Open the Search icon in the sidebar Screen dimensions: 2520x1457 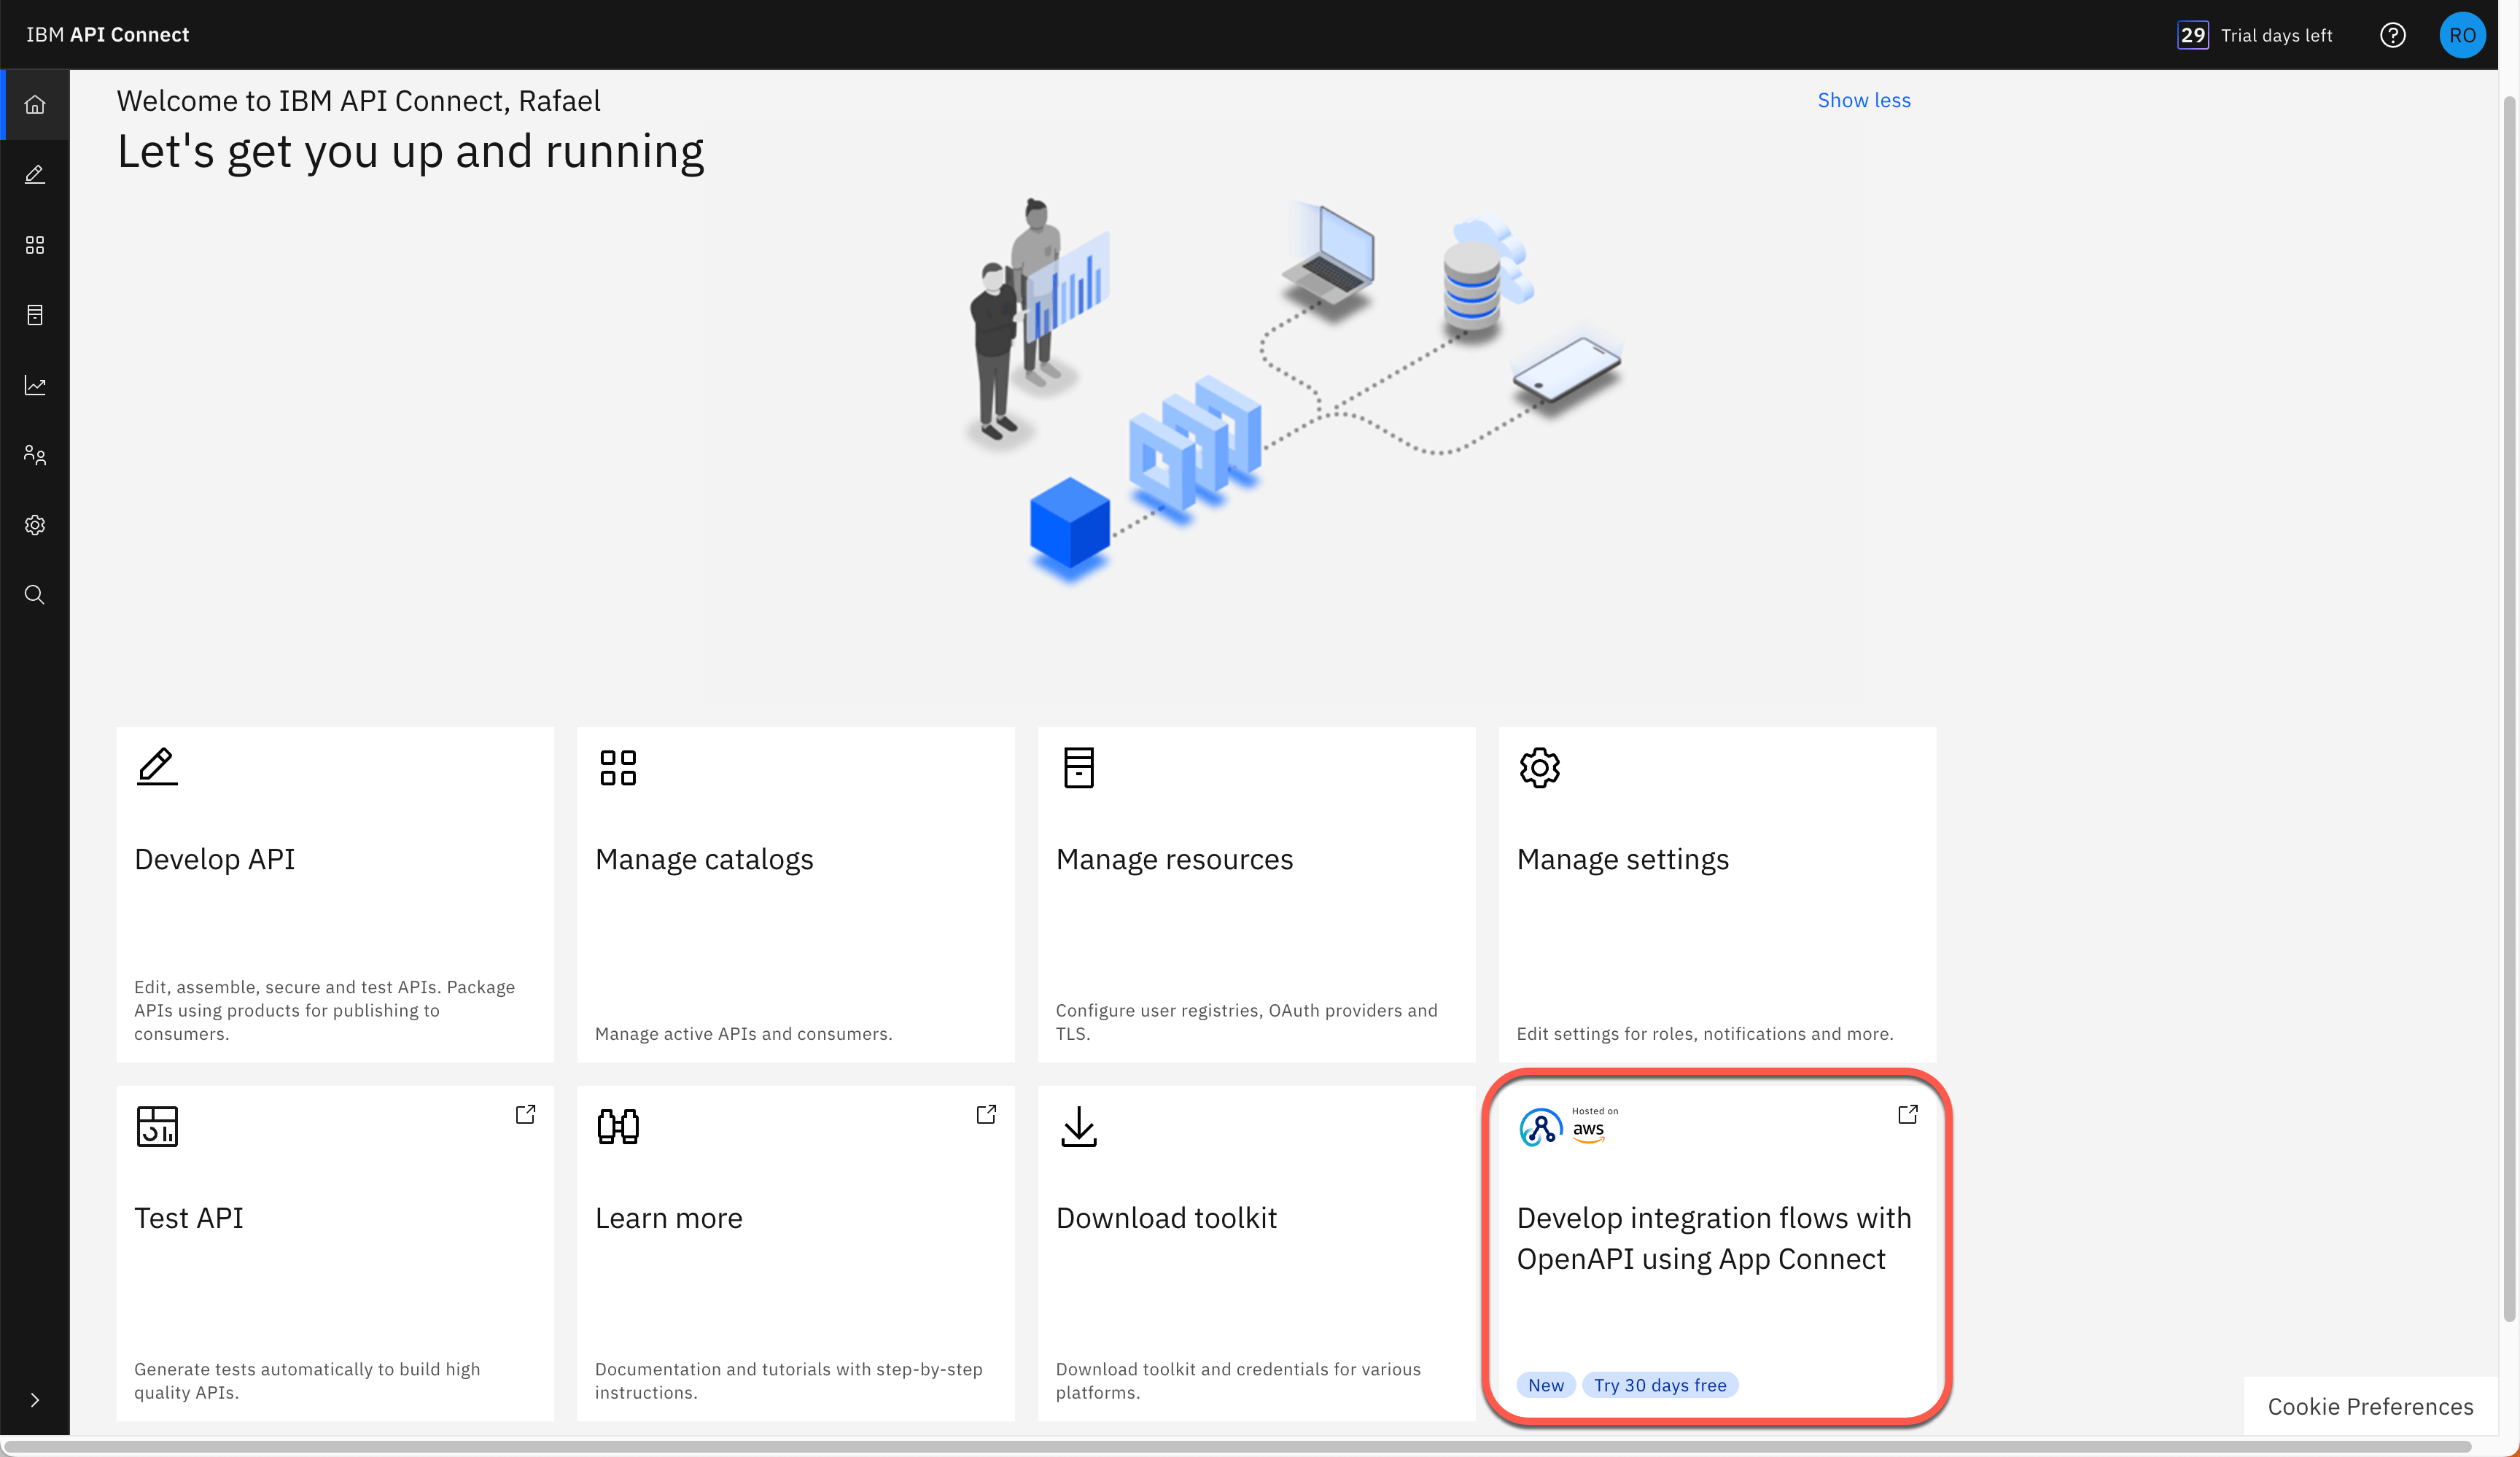(35, 594)
